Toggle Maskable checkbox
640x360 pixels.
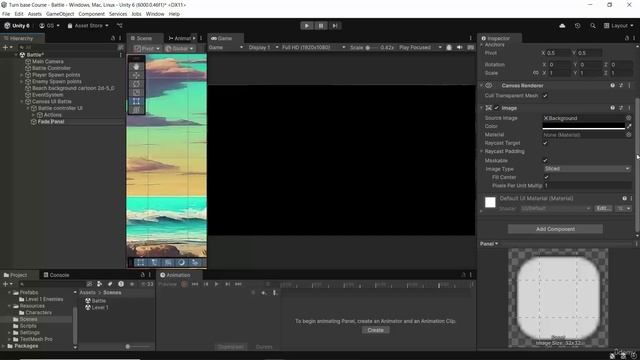pos(545,160)
